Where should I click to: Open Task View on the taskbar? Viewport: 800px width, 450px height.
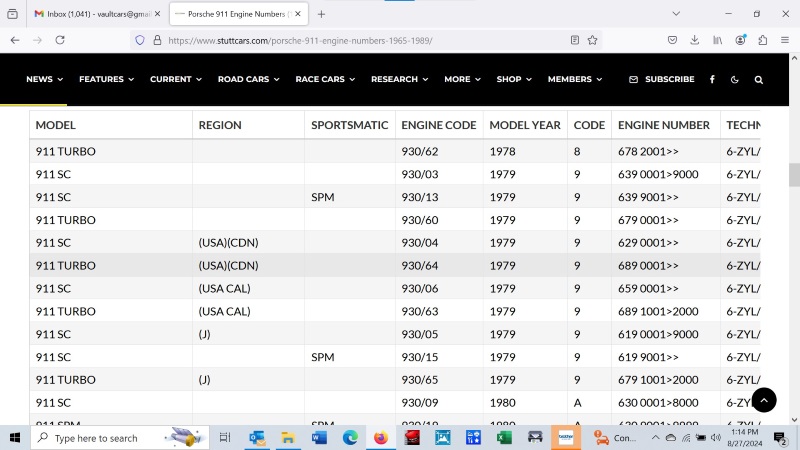tap(225, 438)
